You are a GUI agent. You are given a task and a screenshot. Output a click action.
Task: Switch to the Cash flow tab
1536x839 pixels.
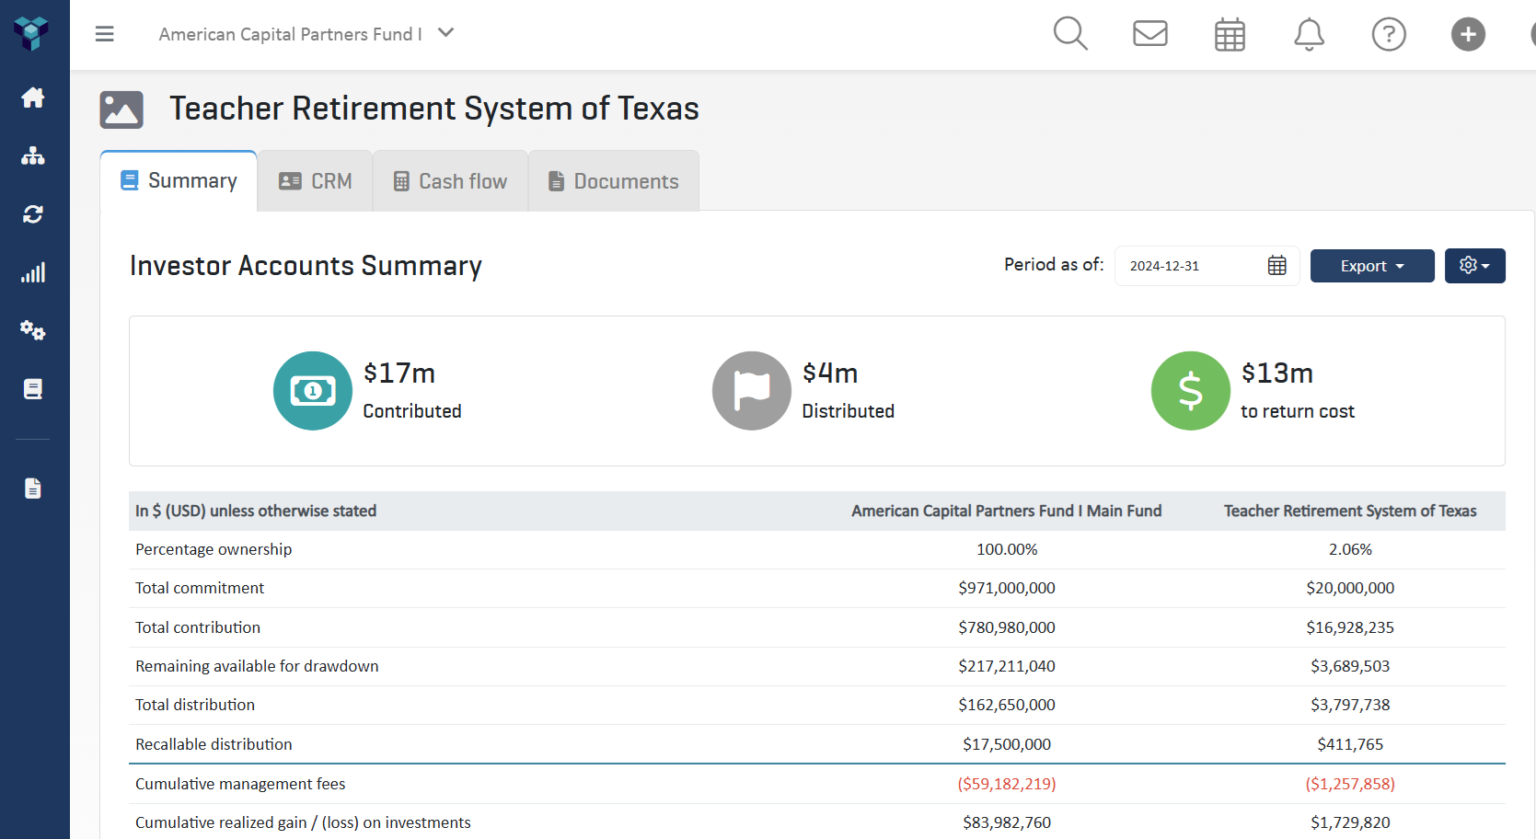[x=450, y=181]
